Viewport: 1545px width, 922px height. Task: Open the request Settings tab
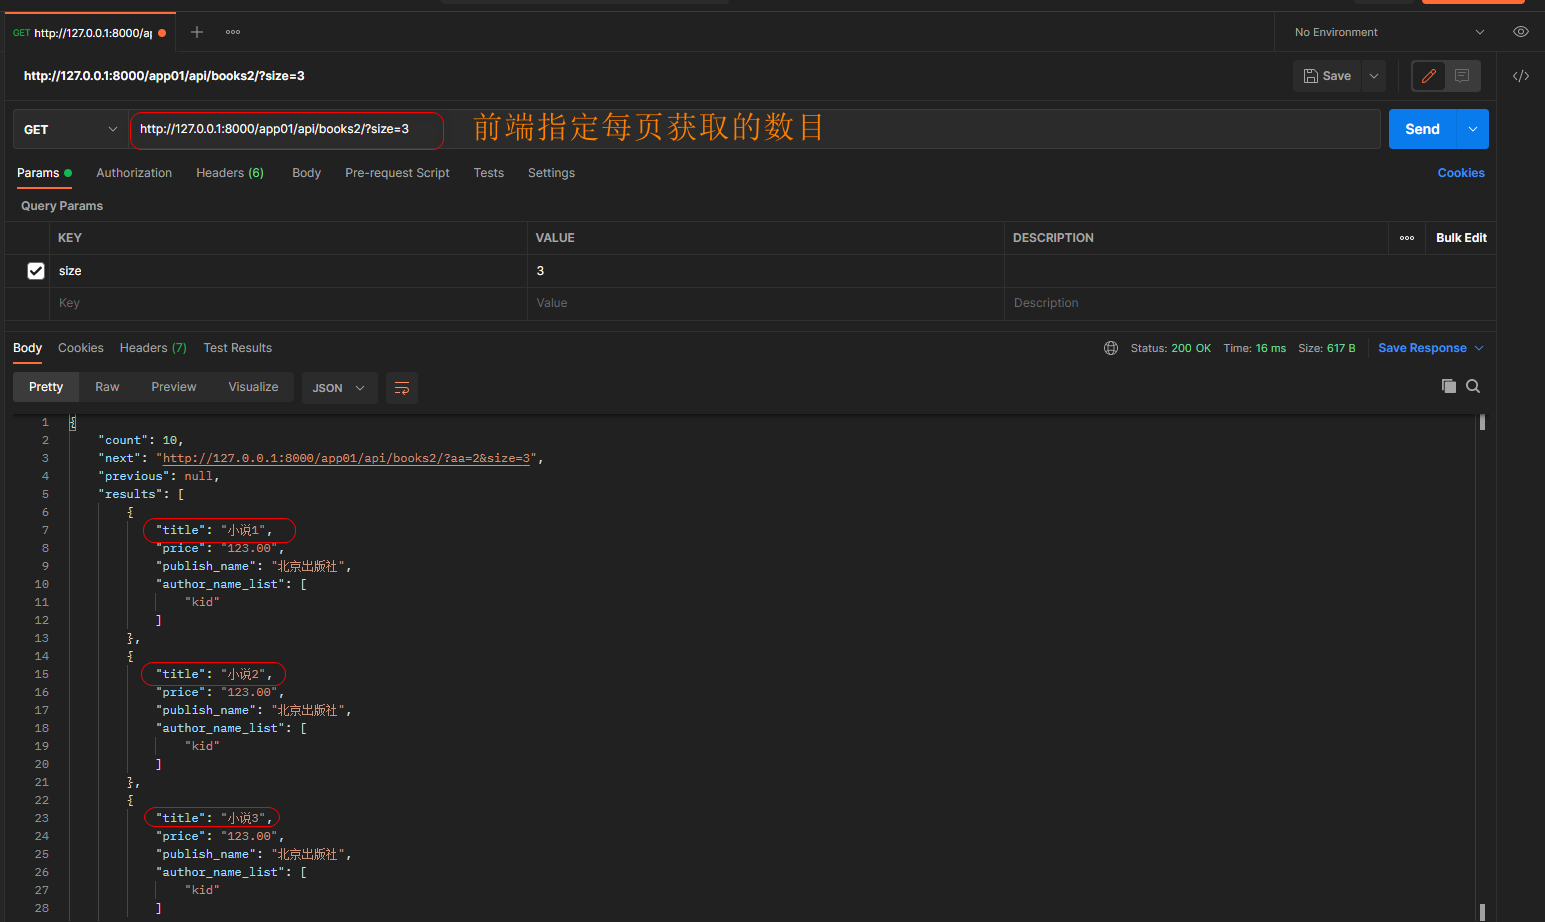pos(551,173)
